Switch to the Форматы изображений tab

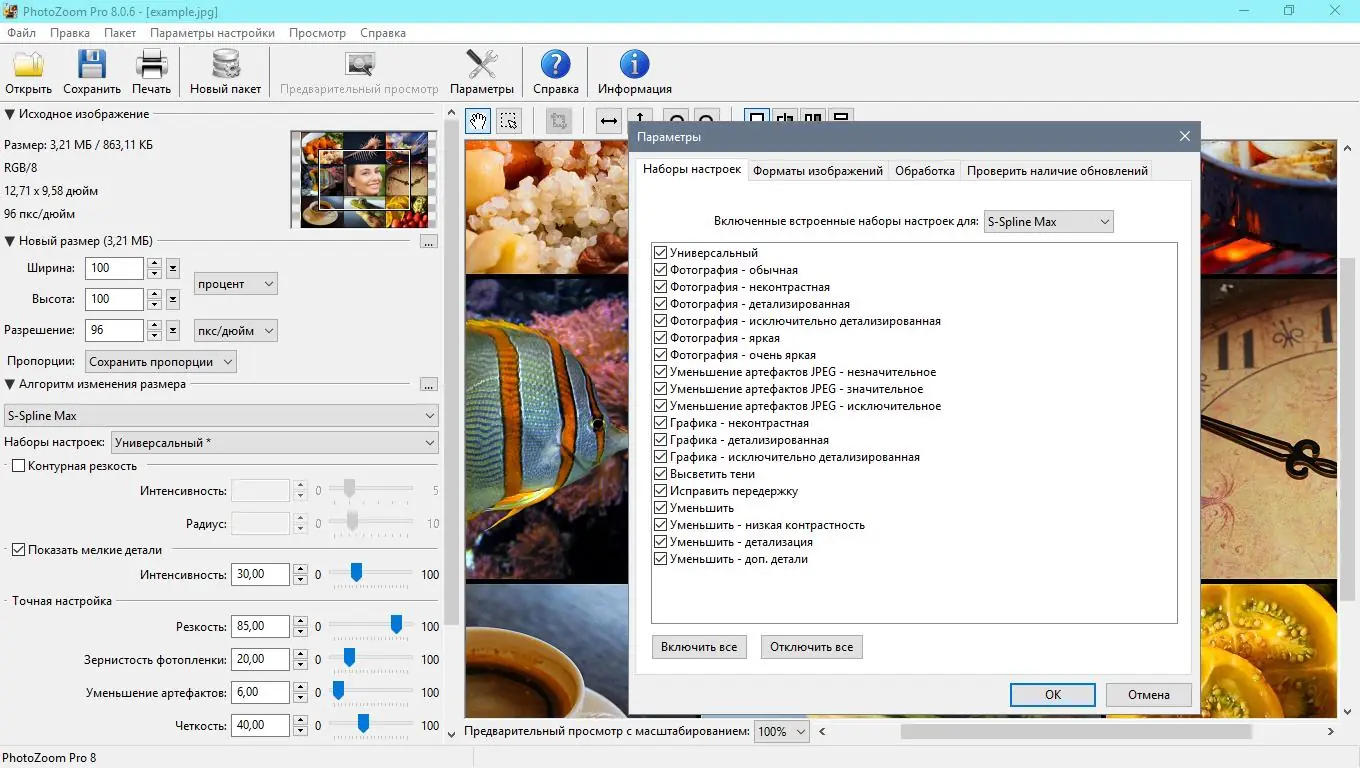[x=817, y=171]
